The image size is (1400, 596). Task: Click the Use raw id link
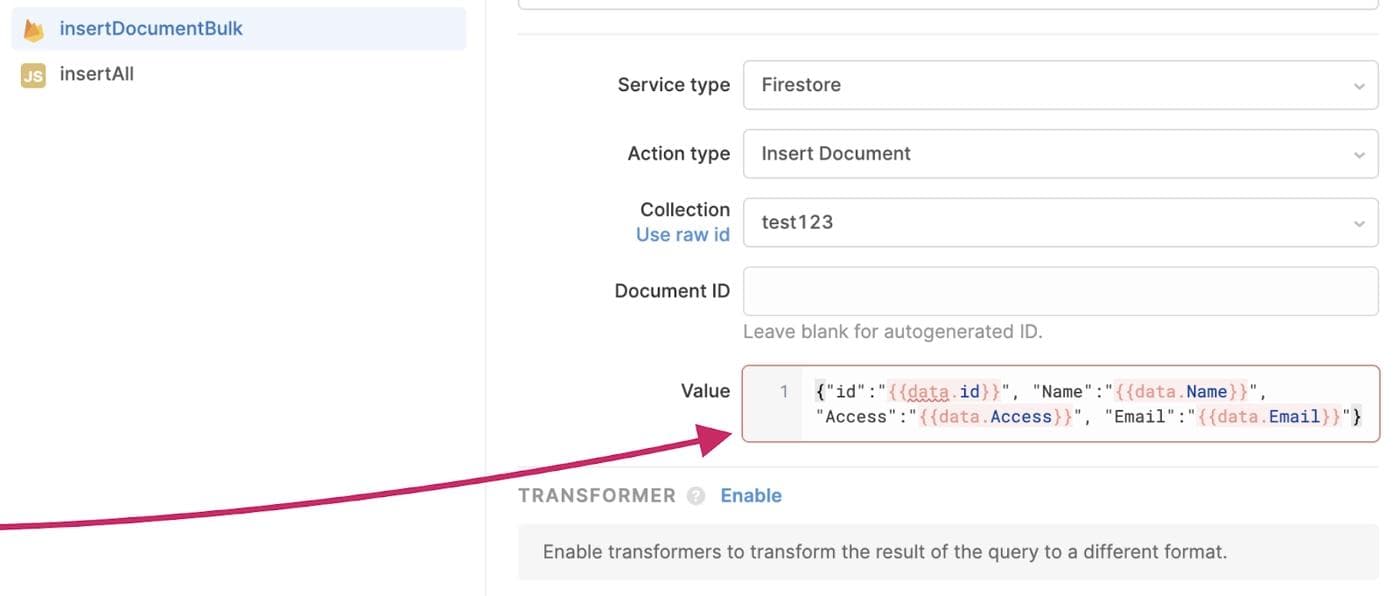coord(682,235)
